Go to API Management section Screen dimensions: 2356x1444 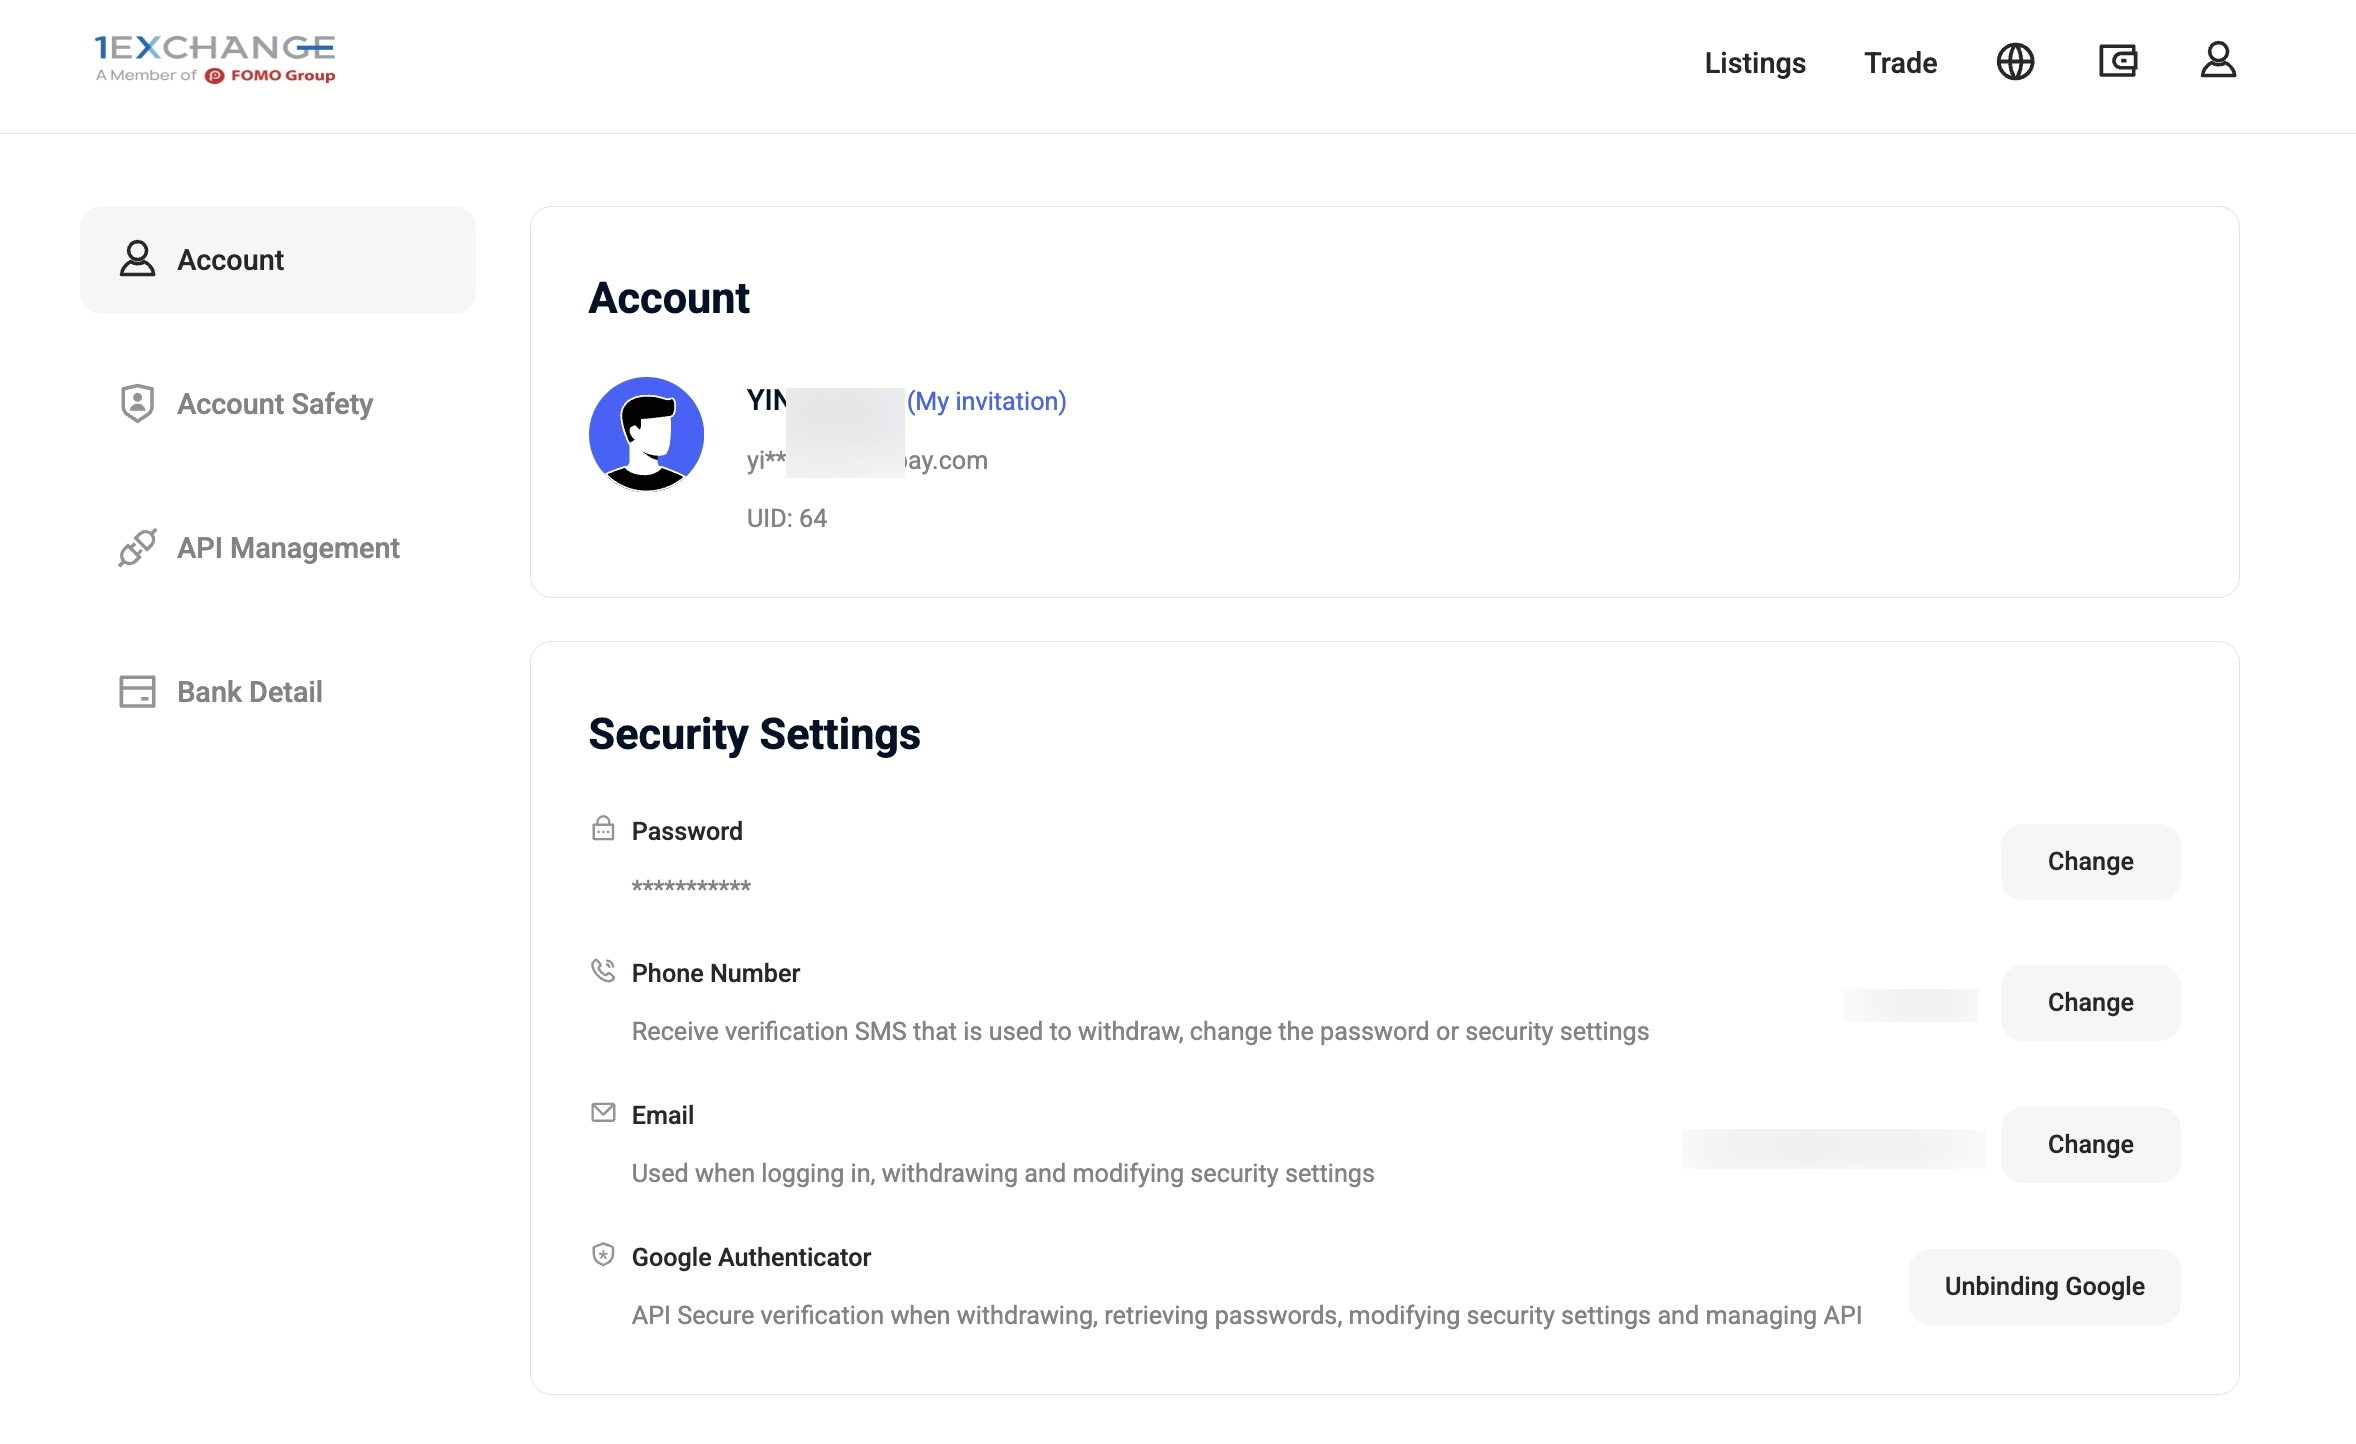[x=288, y=548]
